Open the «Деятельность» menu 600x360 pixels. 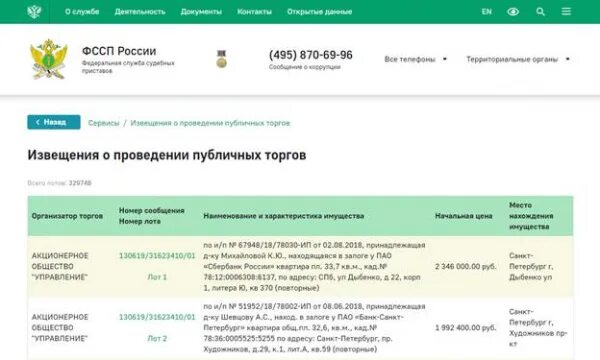(x=140, y=11)
